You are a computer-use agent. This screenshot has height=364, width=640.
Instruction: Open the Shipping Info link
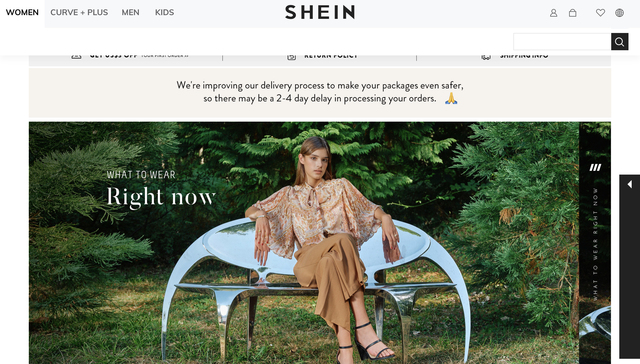[524, 56]
